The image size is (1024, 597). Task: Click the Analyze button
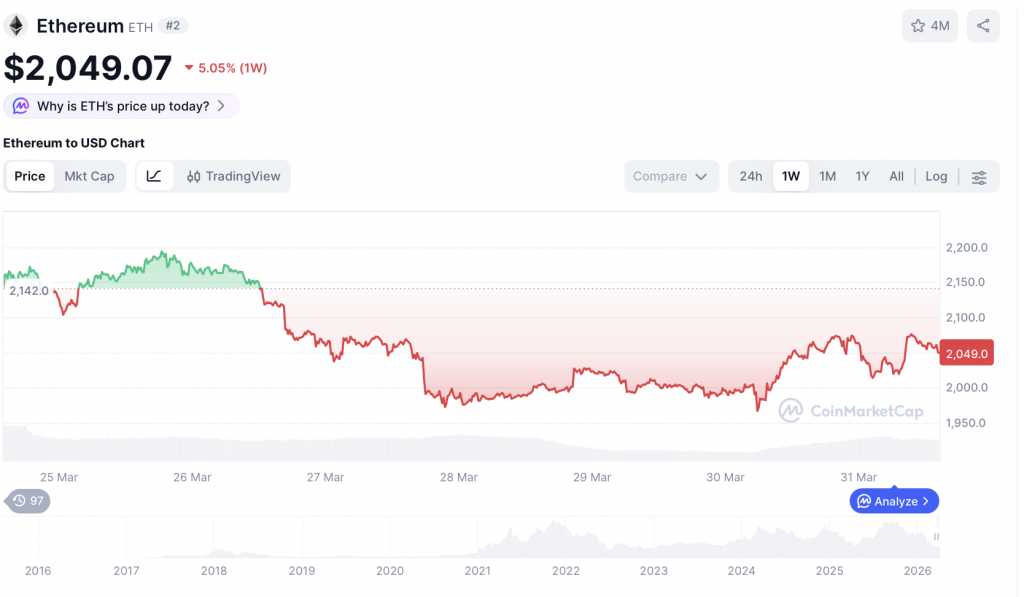tap(893, 500)
